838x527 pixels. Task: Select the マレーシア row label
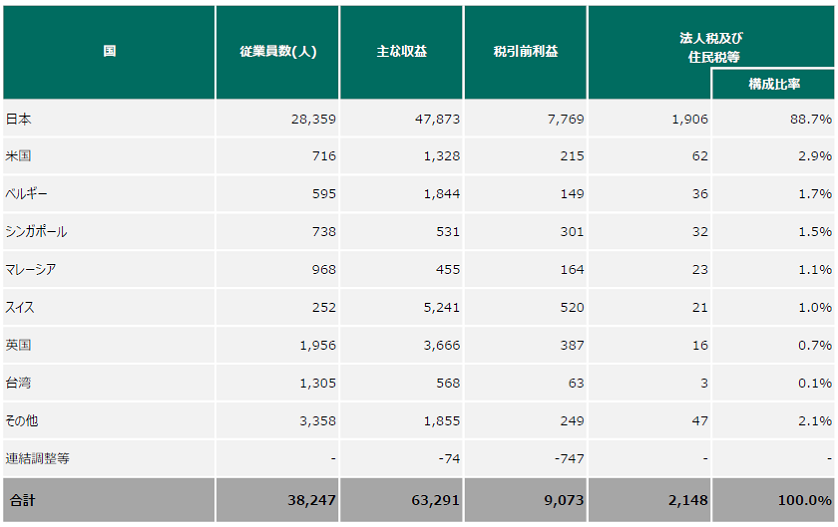point(30,269)
